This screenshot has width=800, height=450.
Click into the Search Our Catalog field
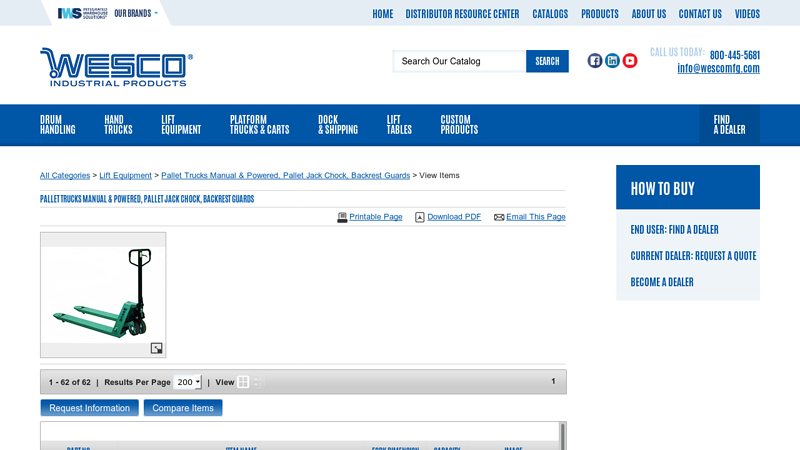459,61
